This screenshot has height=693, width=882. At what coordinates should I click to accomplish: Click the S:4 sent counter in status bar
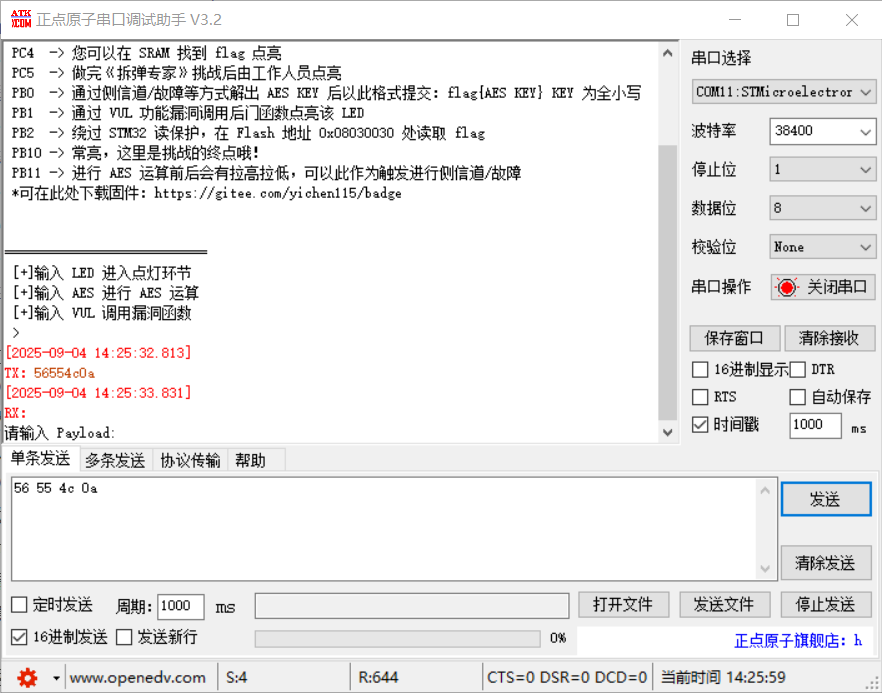[x=236, y=678]
